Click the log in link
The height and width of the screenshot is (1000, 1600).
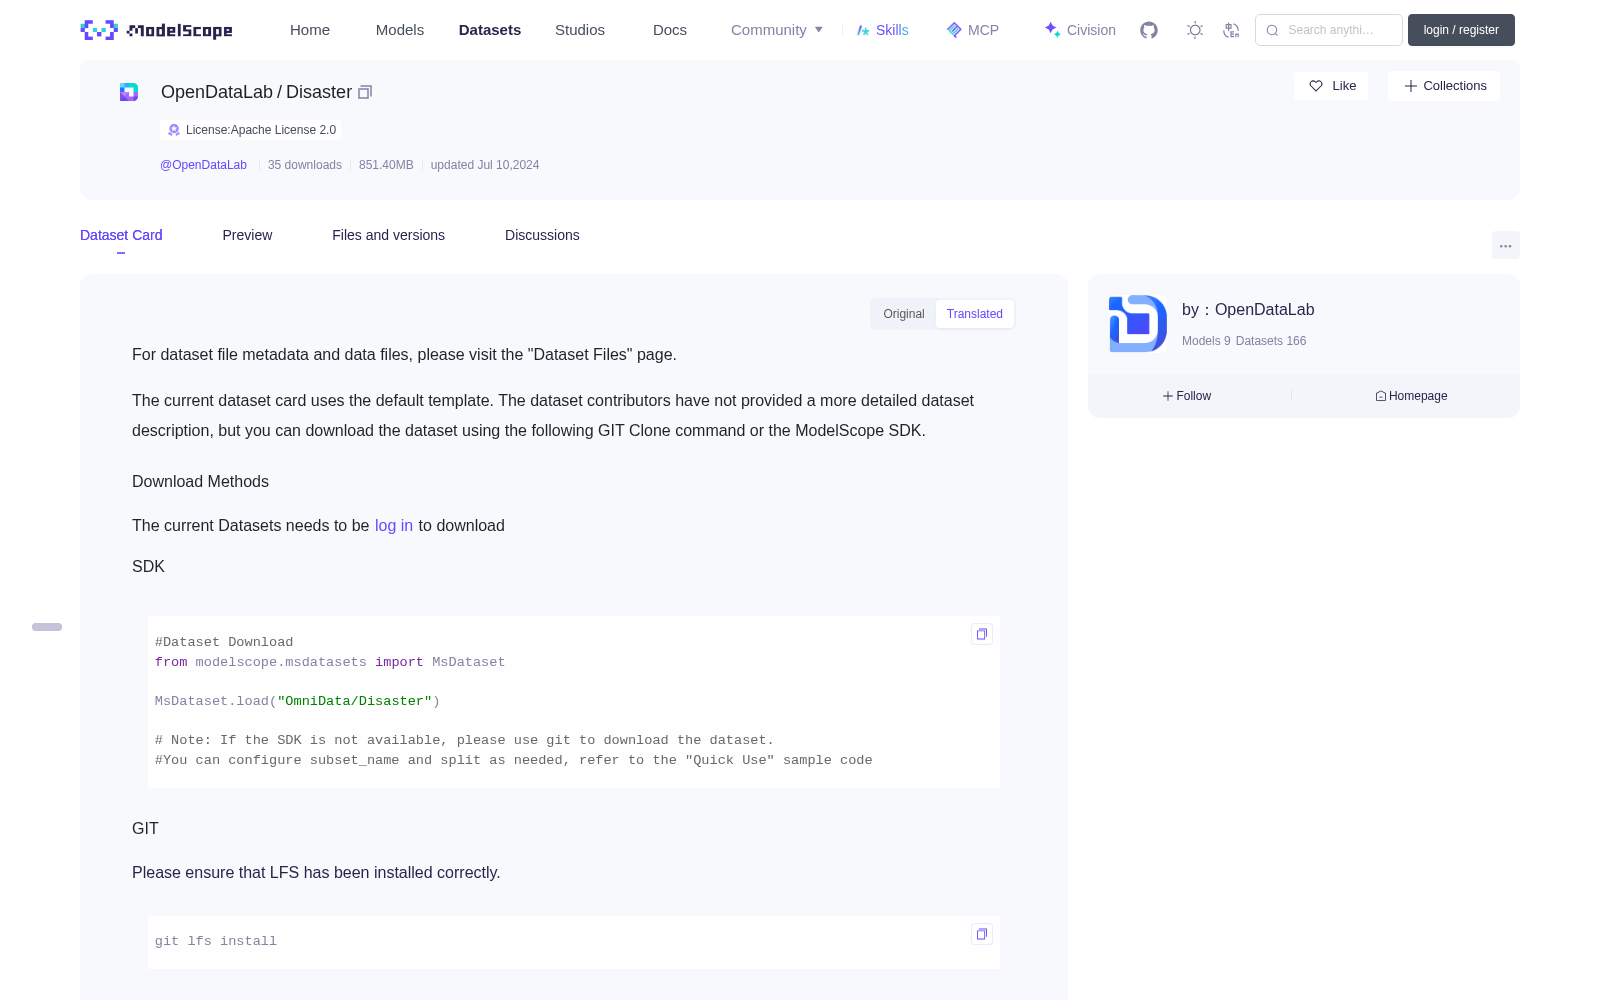click(394, 526)
